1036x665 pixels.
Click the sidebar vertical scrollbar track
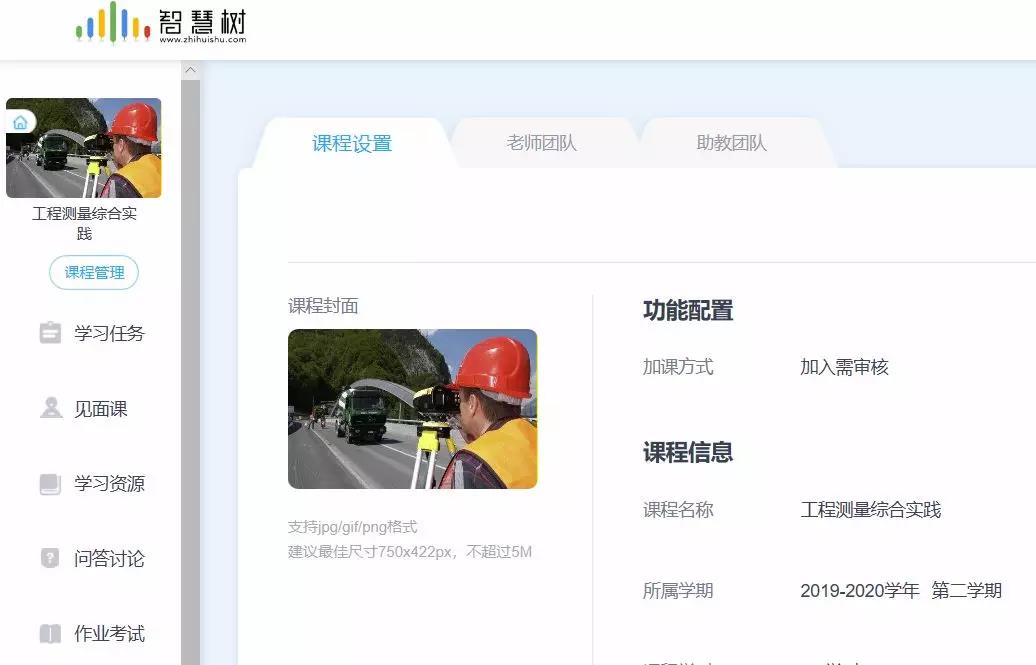tap(190, 400)
